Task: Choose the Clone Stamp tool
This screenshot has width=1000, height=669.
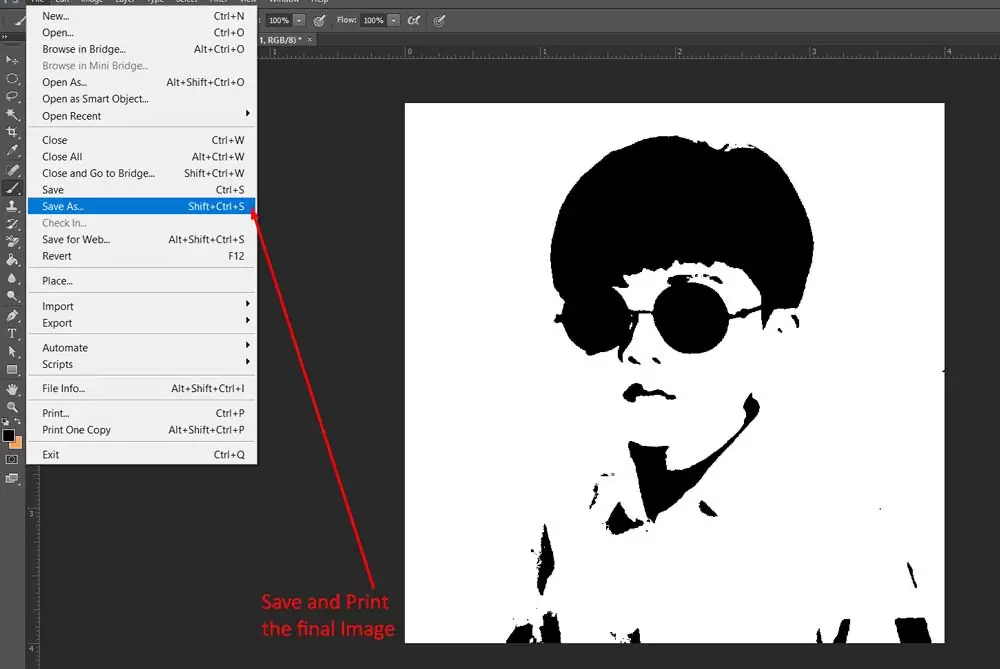Action: click(12, 205)
